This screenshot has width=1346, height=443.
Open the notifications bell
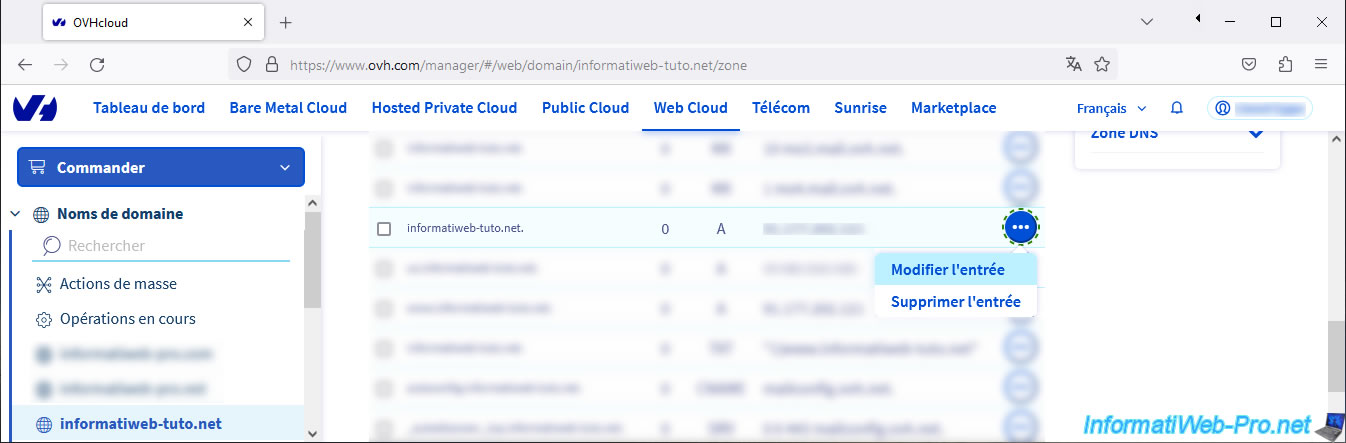[x=1177, y=108]
